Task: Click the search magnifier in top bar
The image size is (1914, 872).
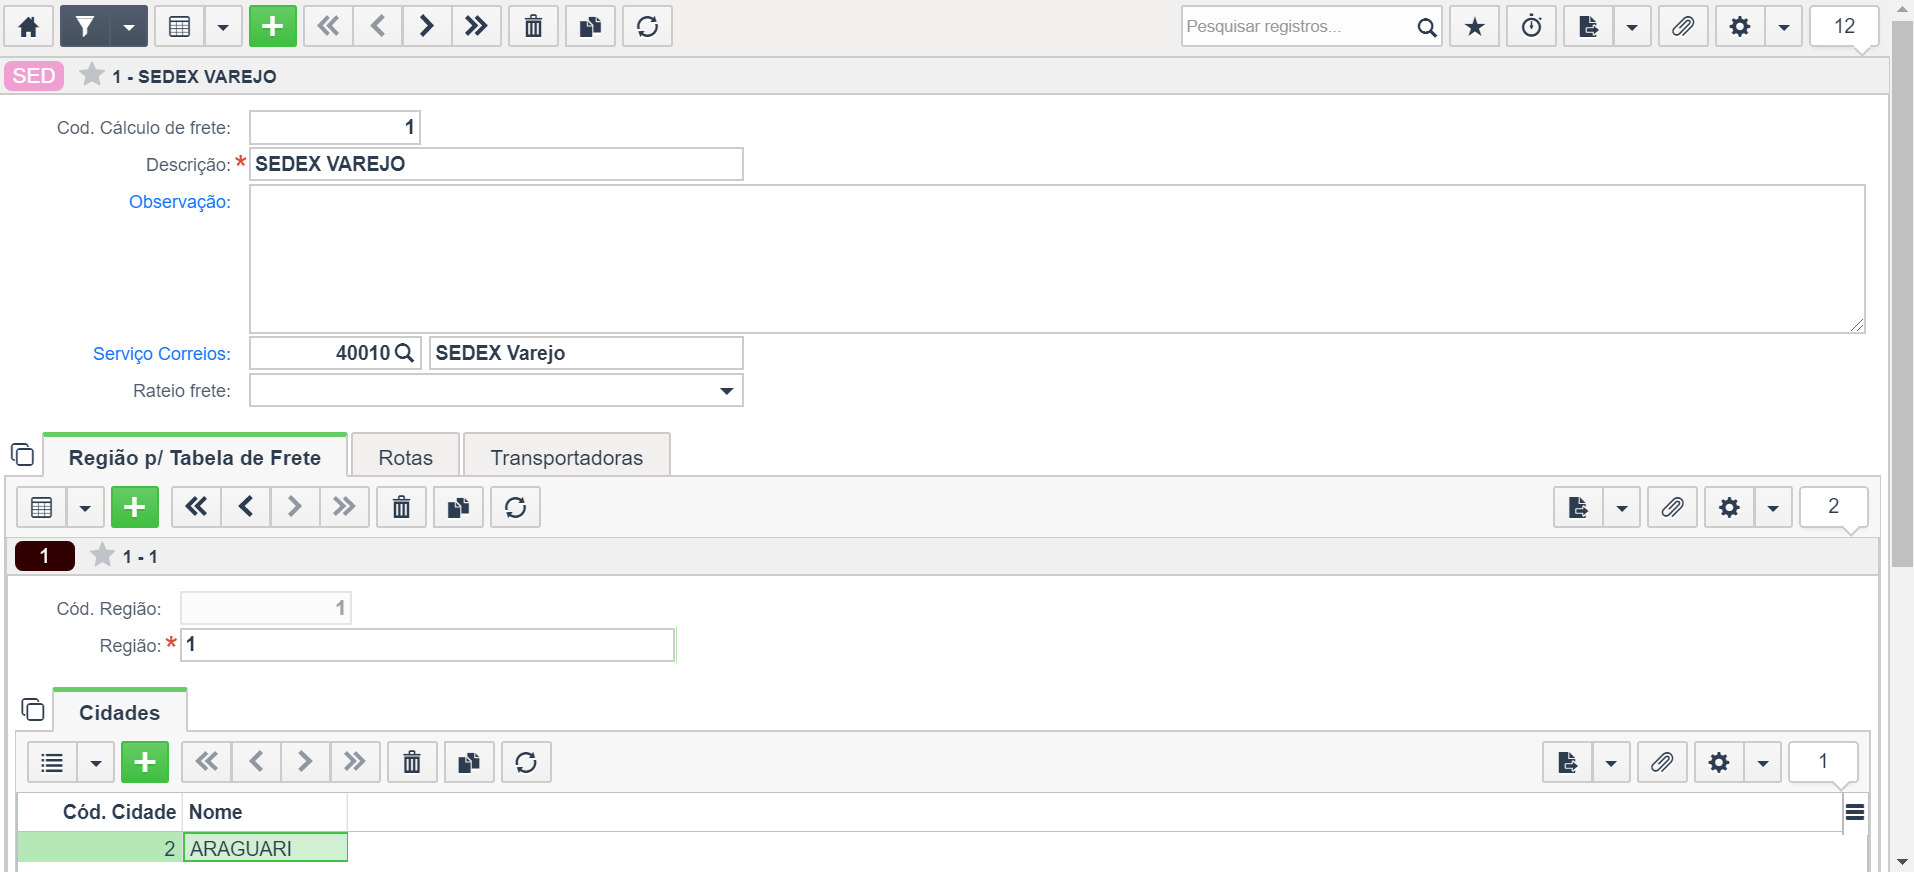Action: coord(1427,27)
